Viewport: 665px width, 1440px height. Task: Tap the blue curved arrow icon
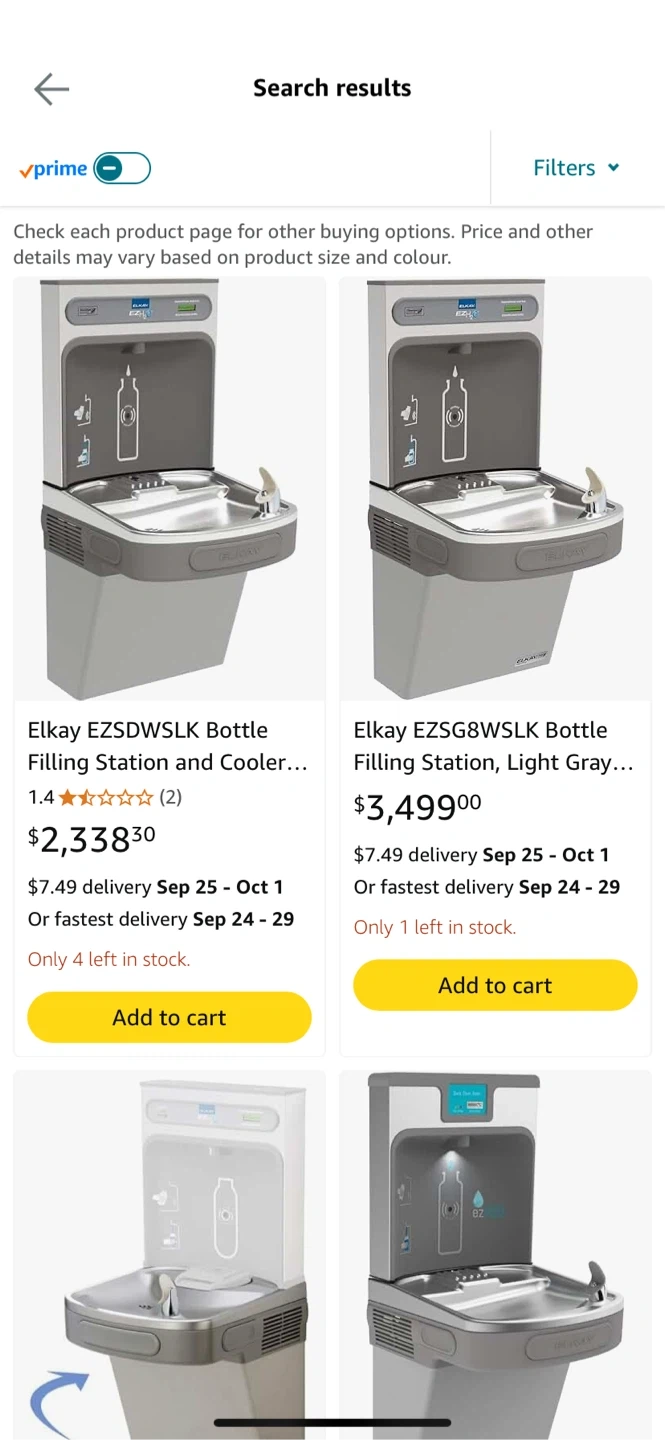[x=58, y=1404]
